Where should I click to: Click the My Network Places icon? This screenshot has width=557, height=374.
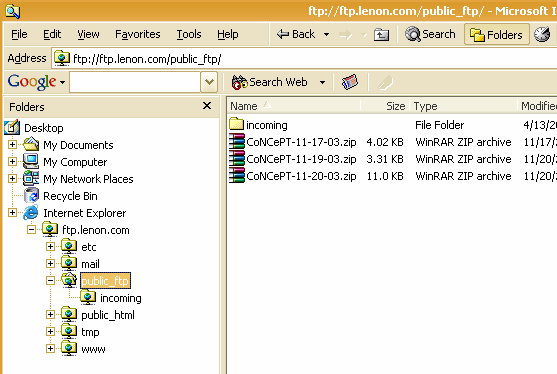click(x=31, y=178)
